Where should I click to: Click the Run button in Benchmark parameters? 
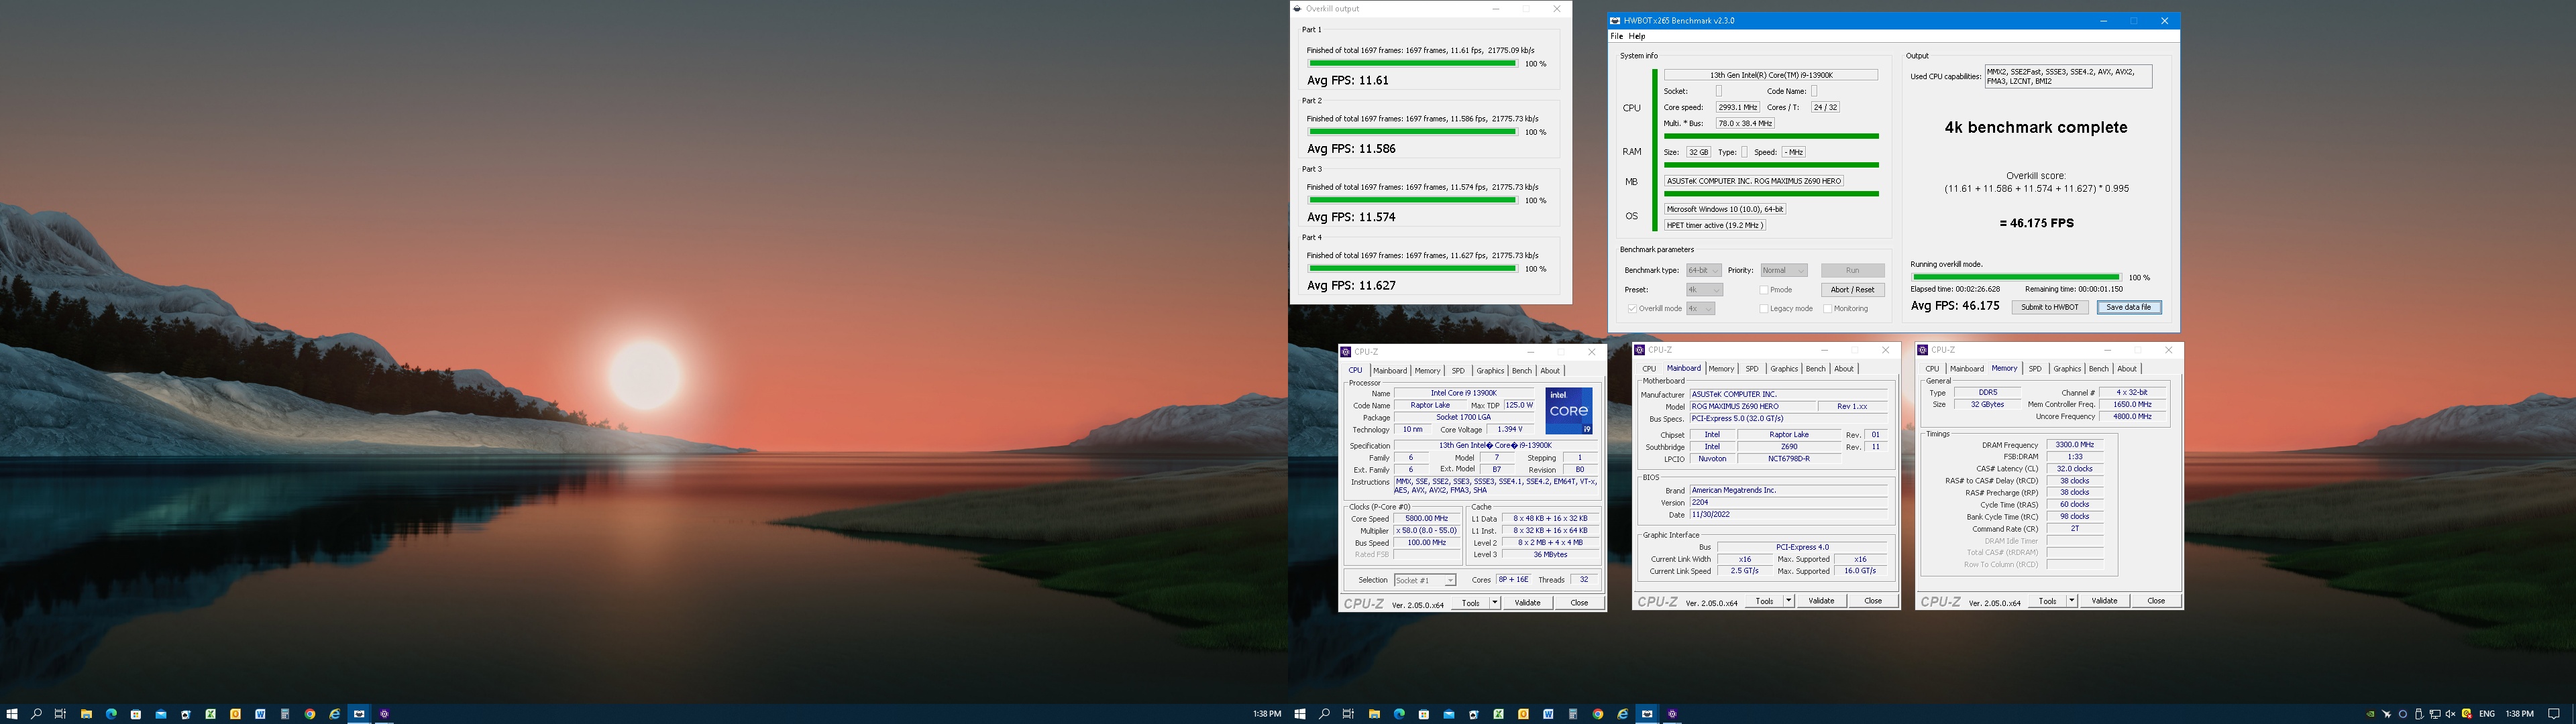[x=1852, y=270]
